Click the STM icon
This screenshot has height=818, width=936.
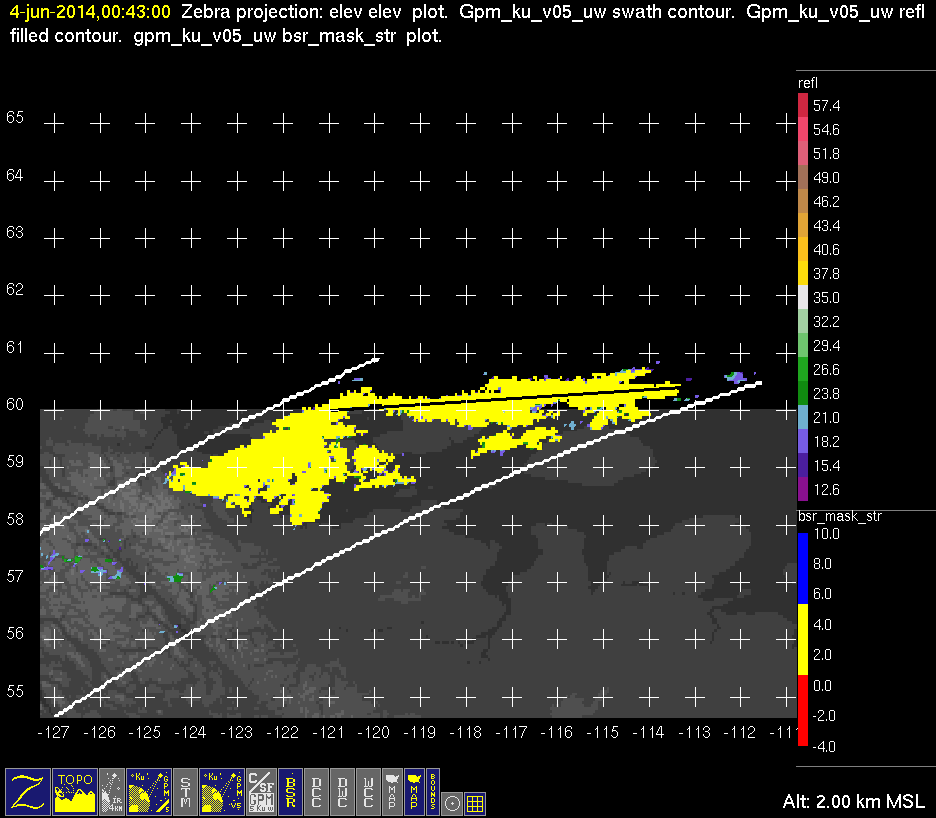(186, 790)
